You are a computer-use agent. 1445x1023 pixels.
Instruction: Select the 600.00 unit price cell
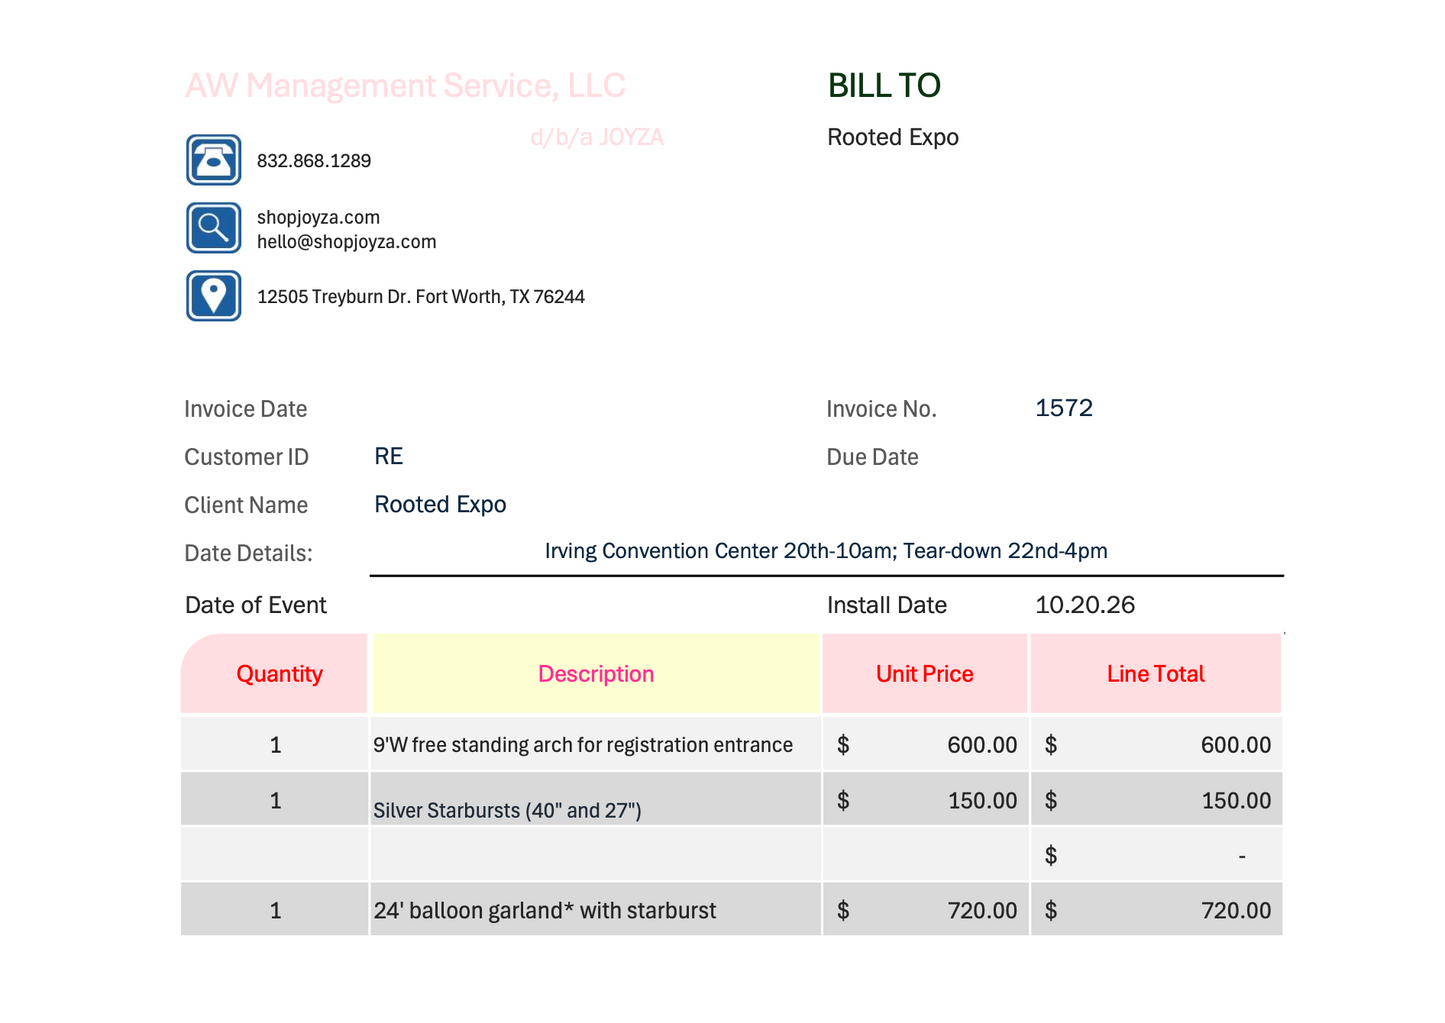coord(925,744)
